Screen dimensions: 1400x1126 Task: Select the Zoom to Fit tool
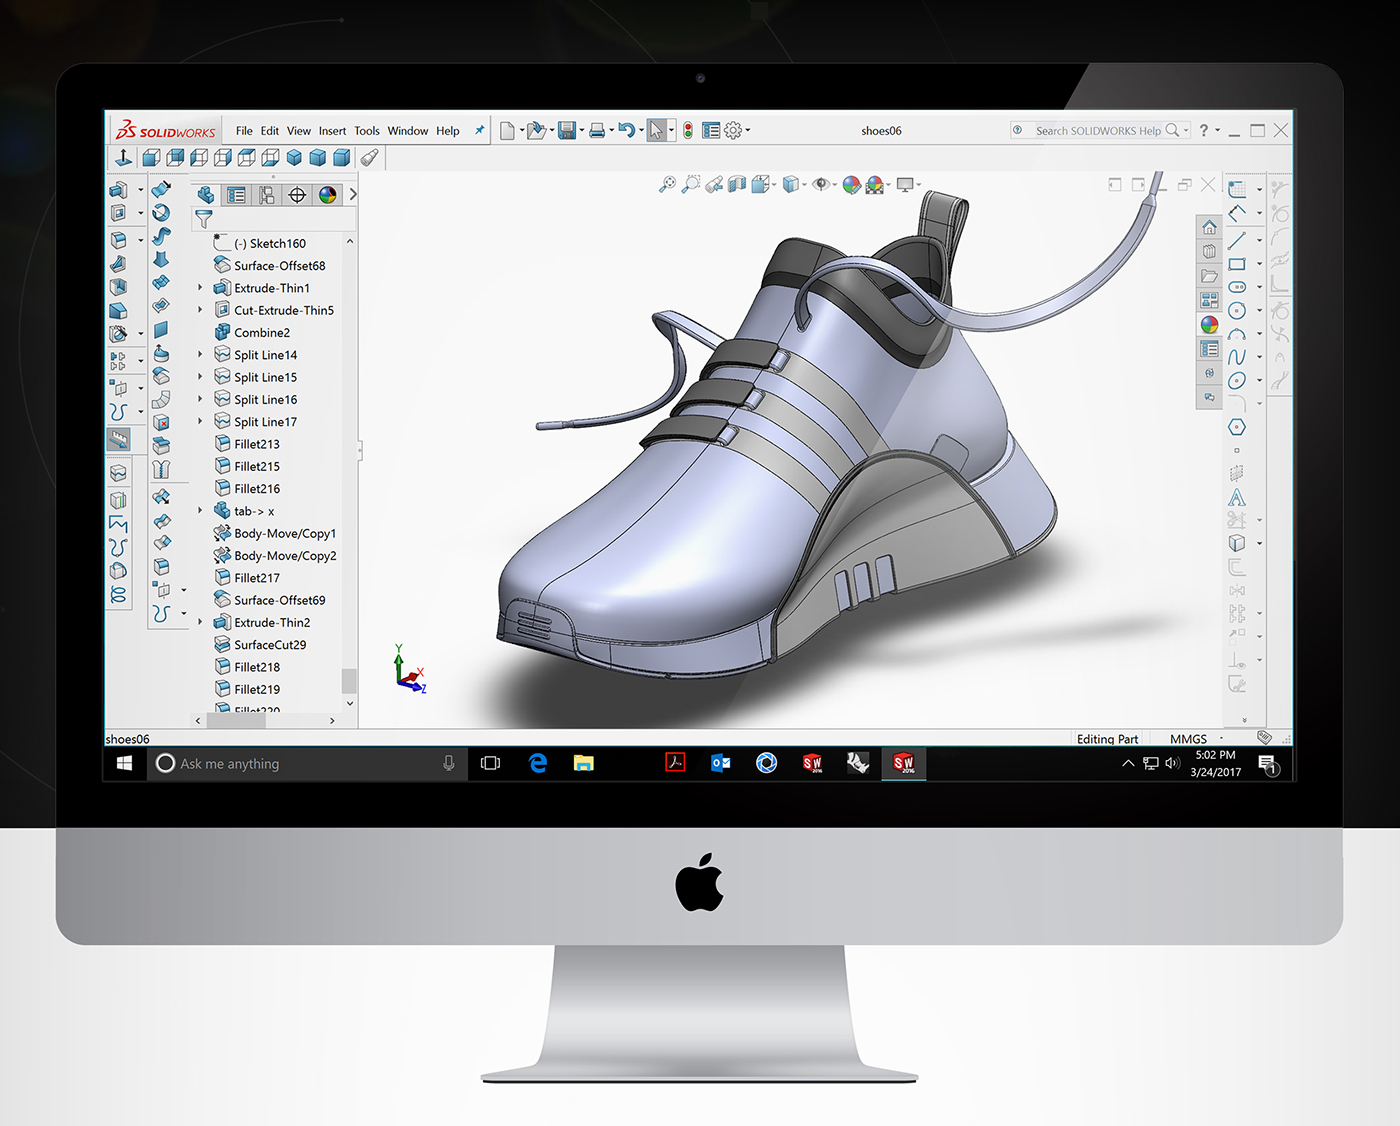[x=667, y=185]
